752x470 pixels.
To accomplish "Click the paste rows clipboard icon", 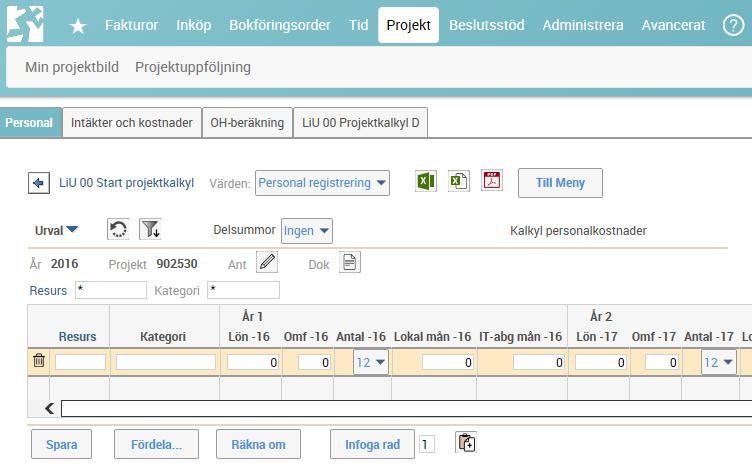I will 466,442.
